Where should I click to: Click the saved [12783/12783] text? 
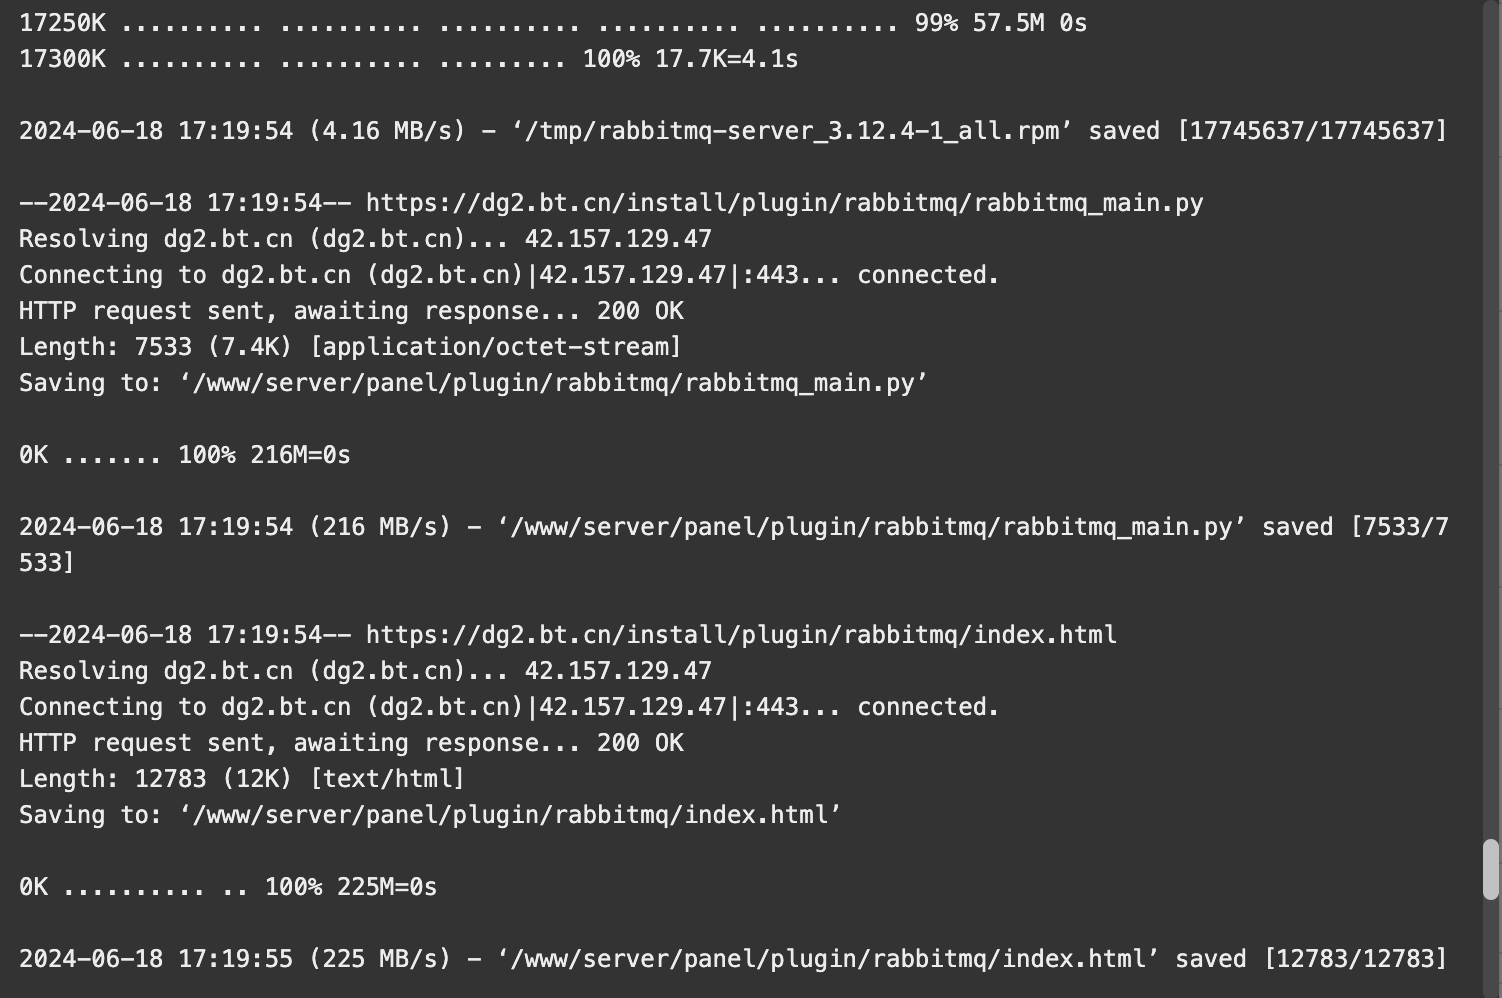click(1311, 959)
